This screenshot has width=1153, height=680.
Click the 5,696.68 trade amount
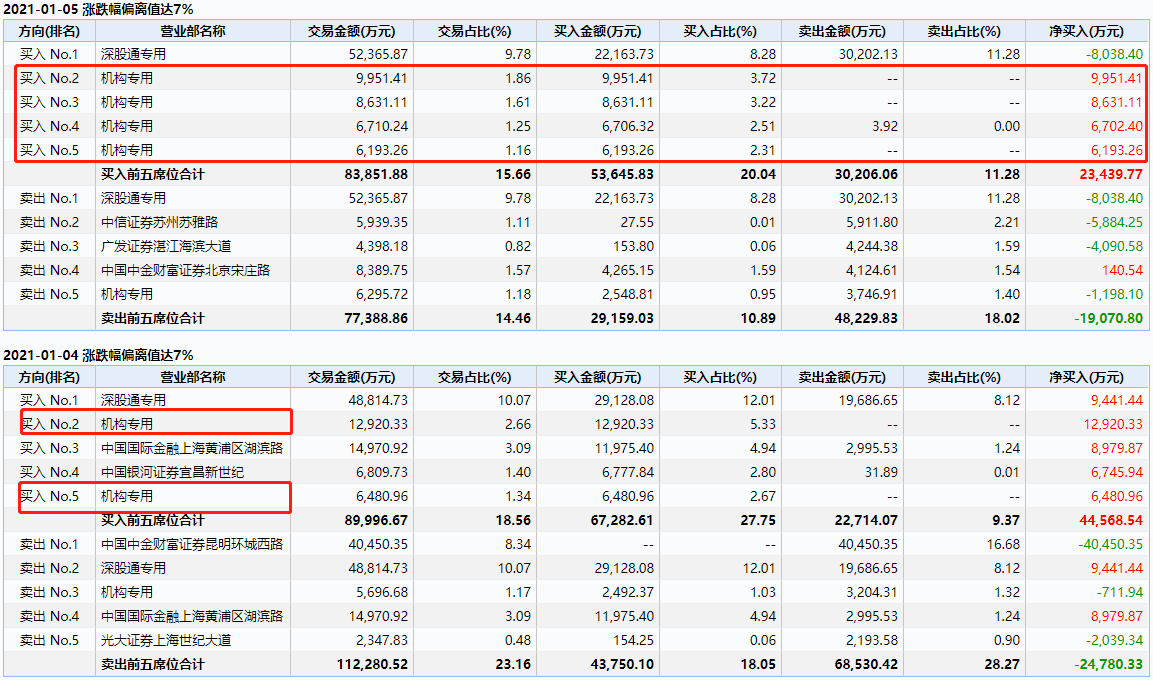coord(382,593)
